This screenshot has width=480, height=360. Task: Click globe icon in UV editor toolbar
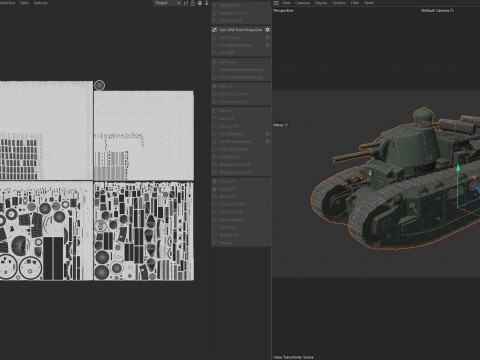click(x=199, y=3)
